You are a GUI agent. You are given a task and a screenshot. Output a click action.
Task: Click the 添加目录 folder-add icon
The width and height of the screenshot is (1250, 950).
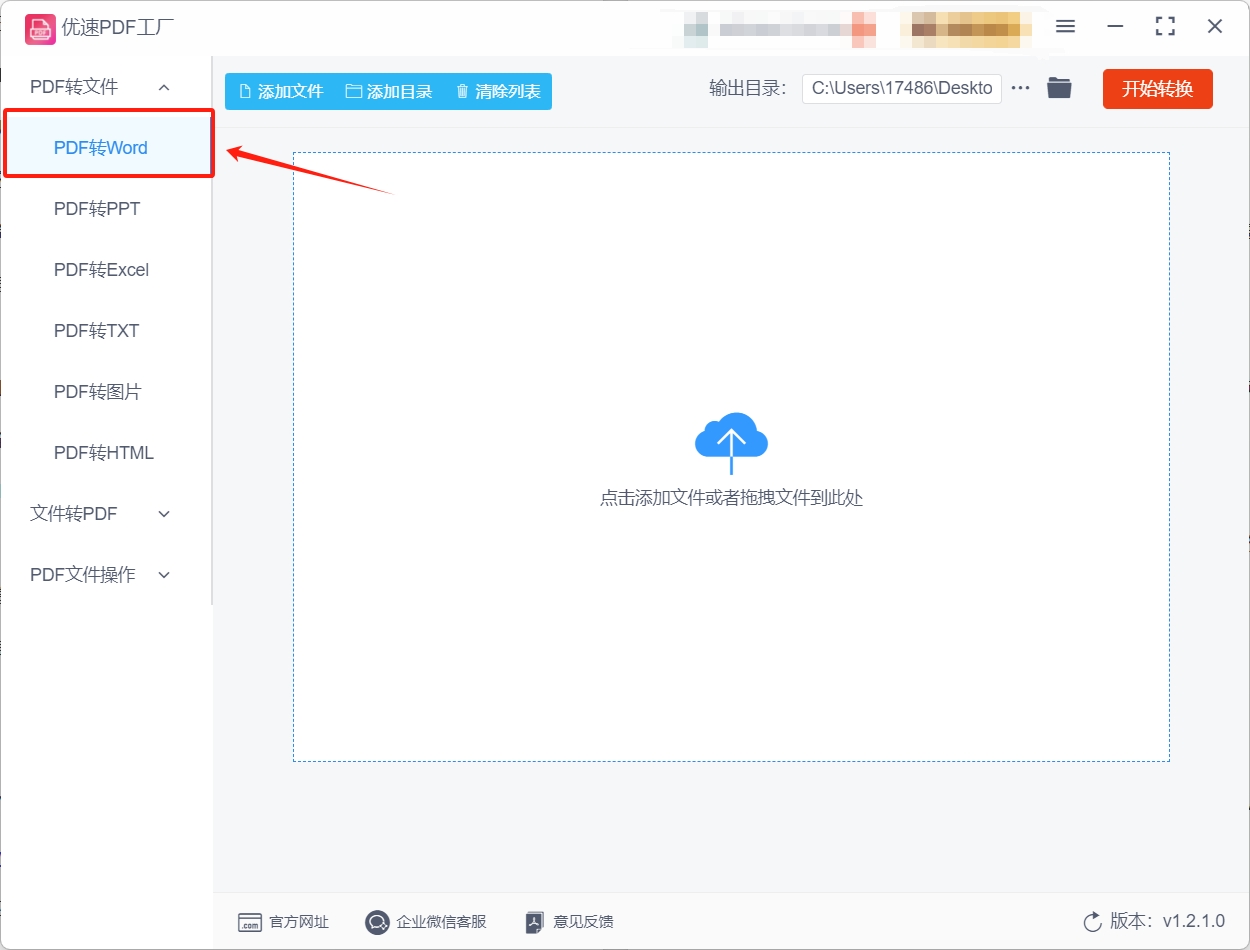[352, 89]
